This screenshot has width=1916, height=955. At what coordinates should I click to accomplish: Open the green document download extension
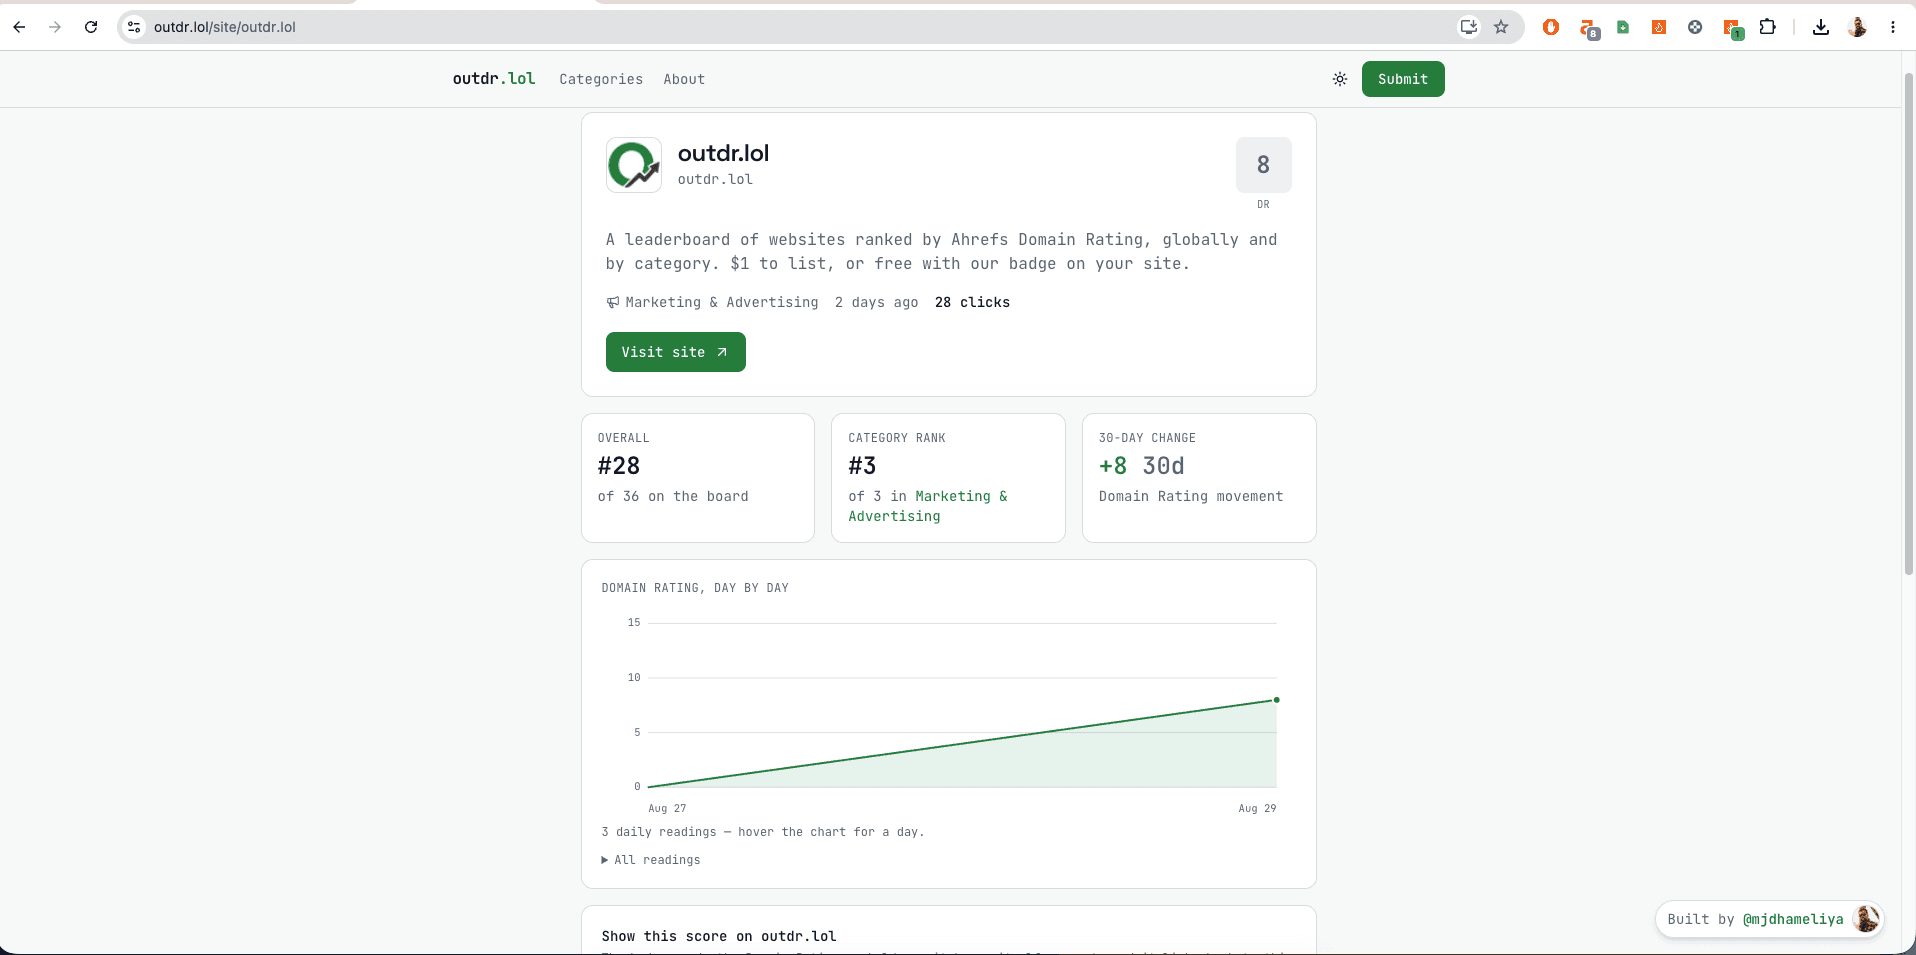1623,27
